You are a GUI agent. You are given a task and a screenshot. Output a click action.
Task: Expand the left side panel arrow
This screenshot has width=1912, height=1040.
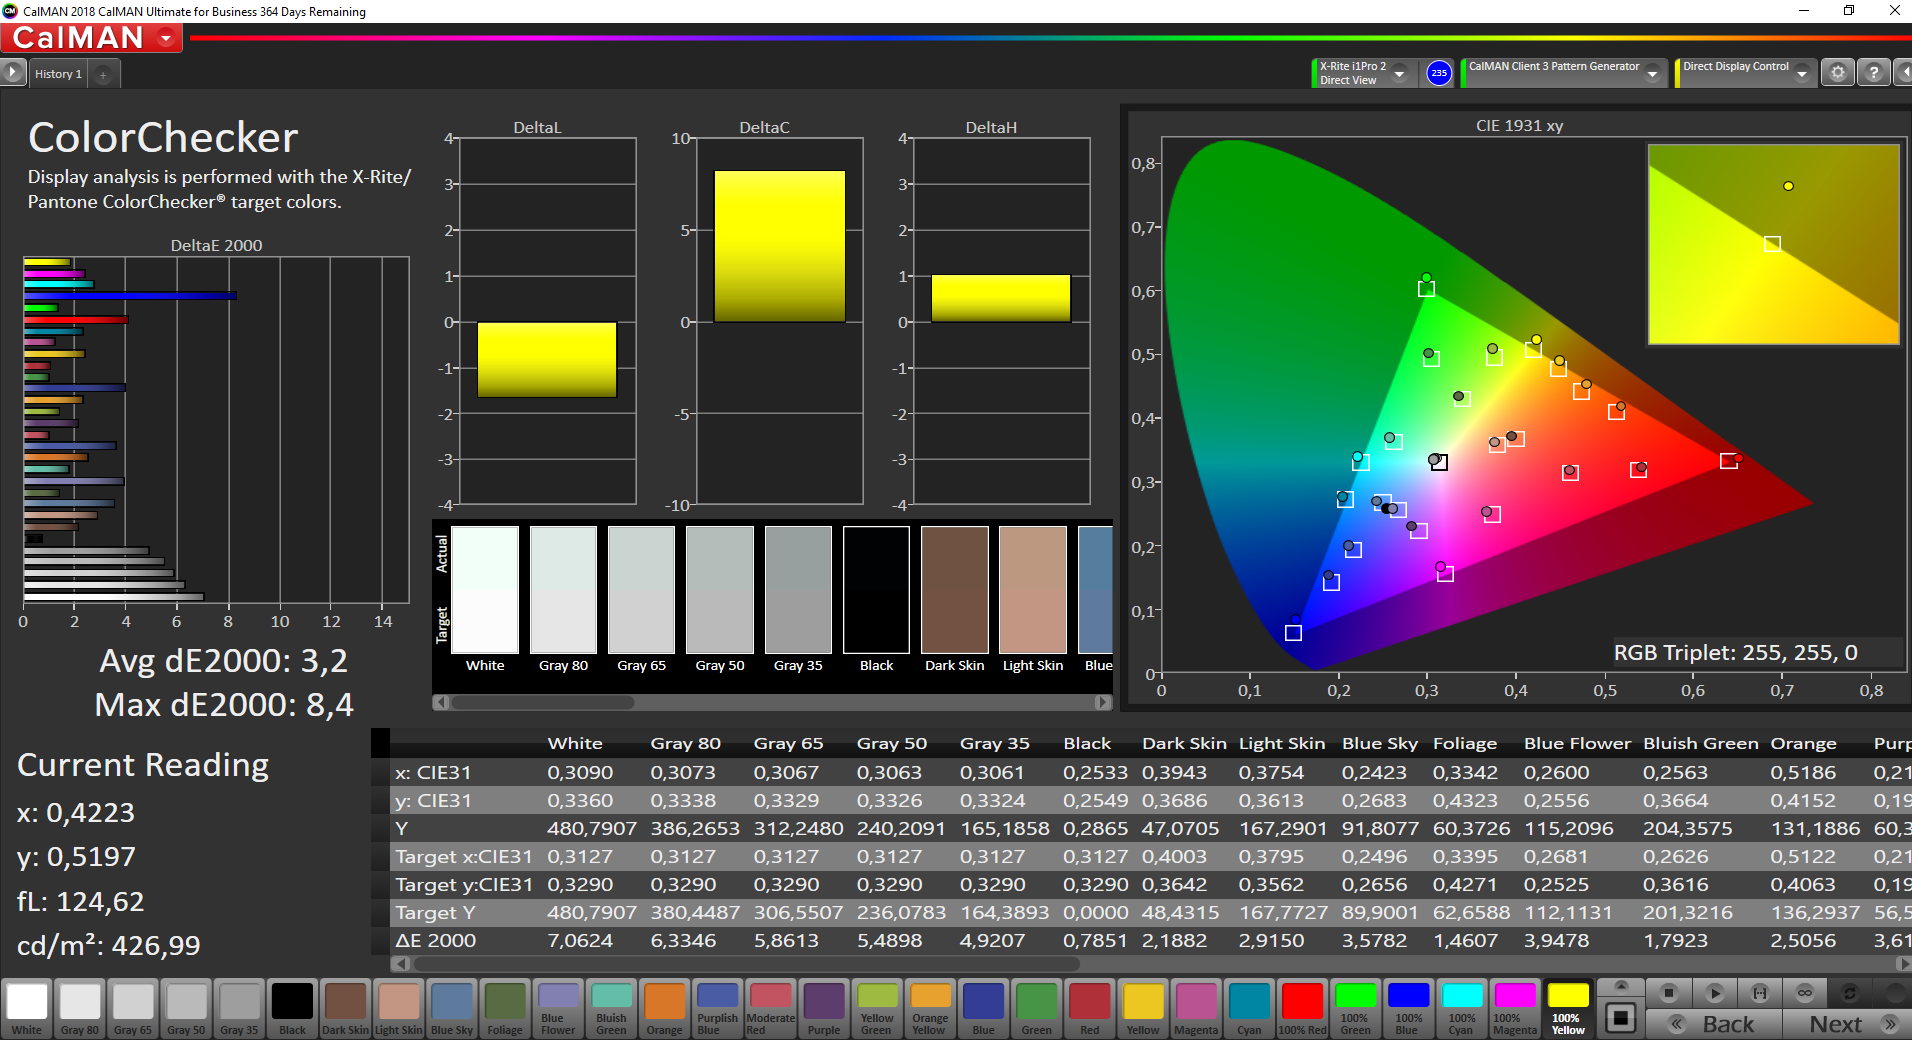tap(12, 72)
